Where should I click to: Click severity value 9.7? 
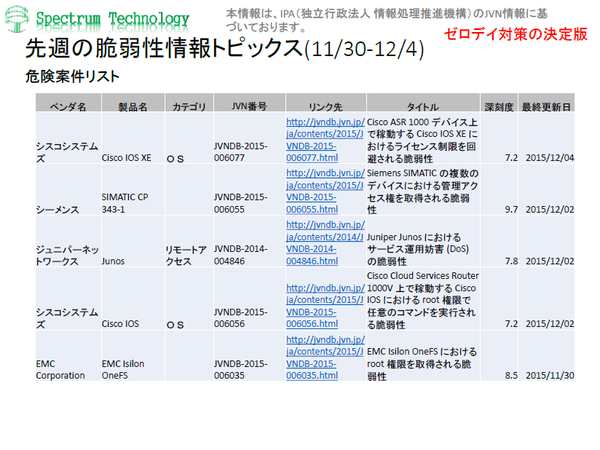tap(511, 209)
